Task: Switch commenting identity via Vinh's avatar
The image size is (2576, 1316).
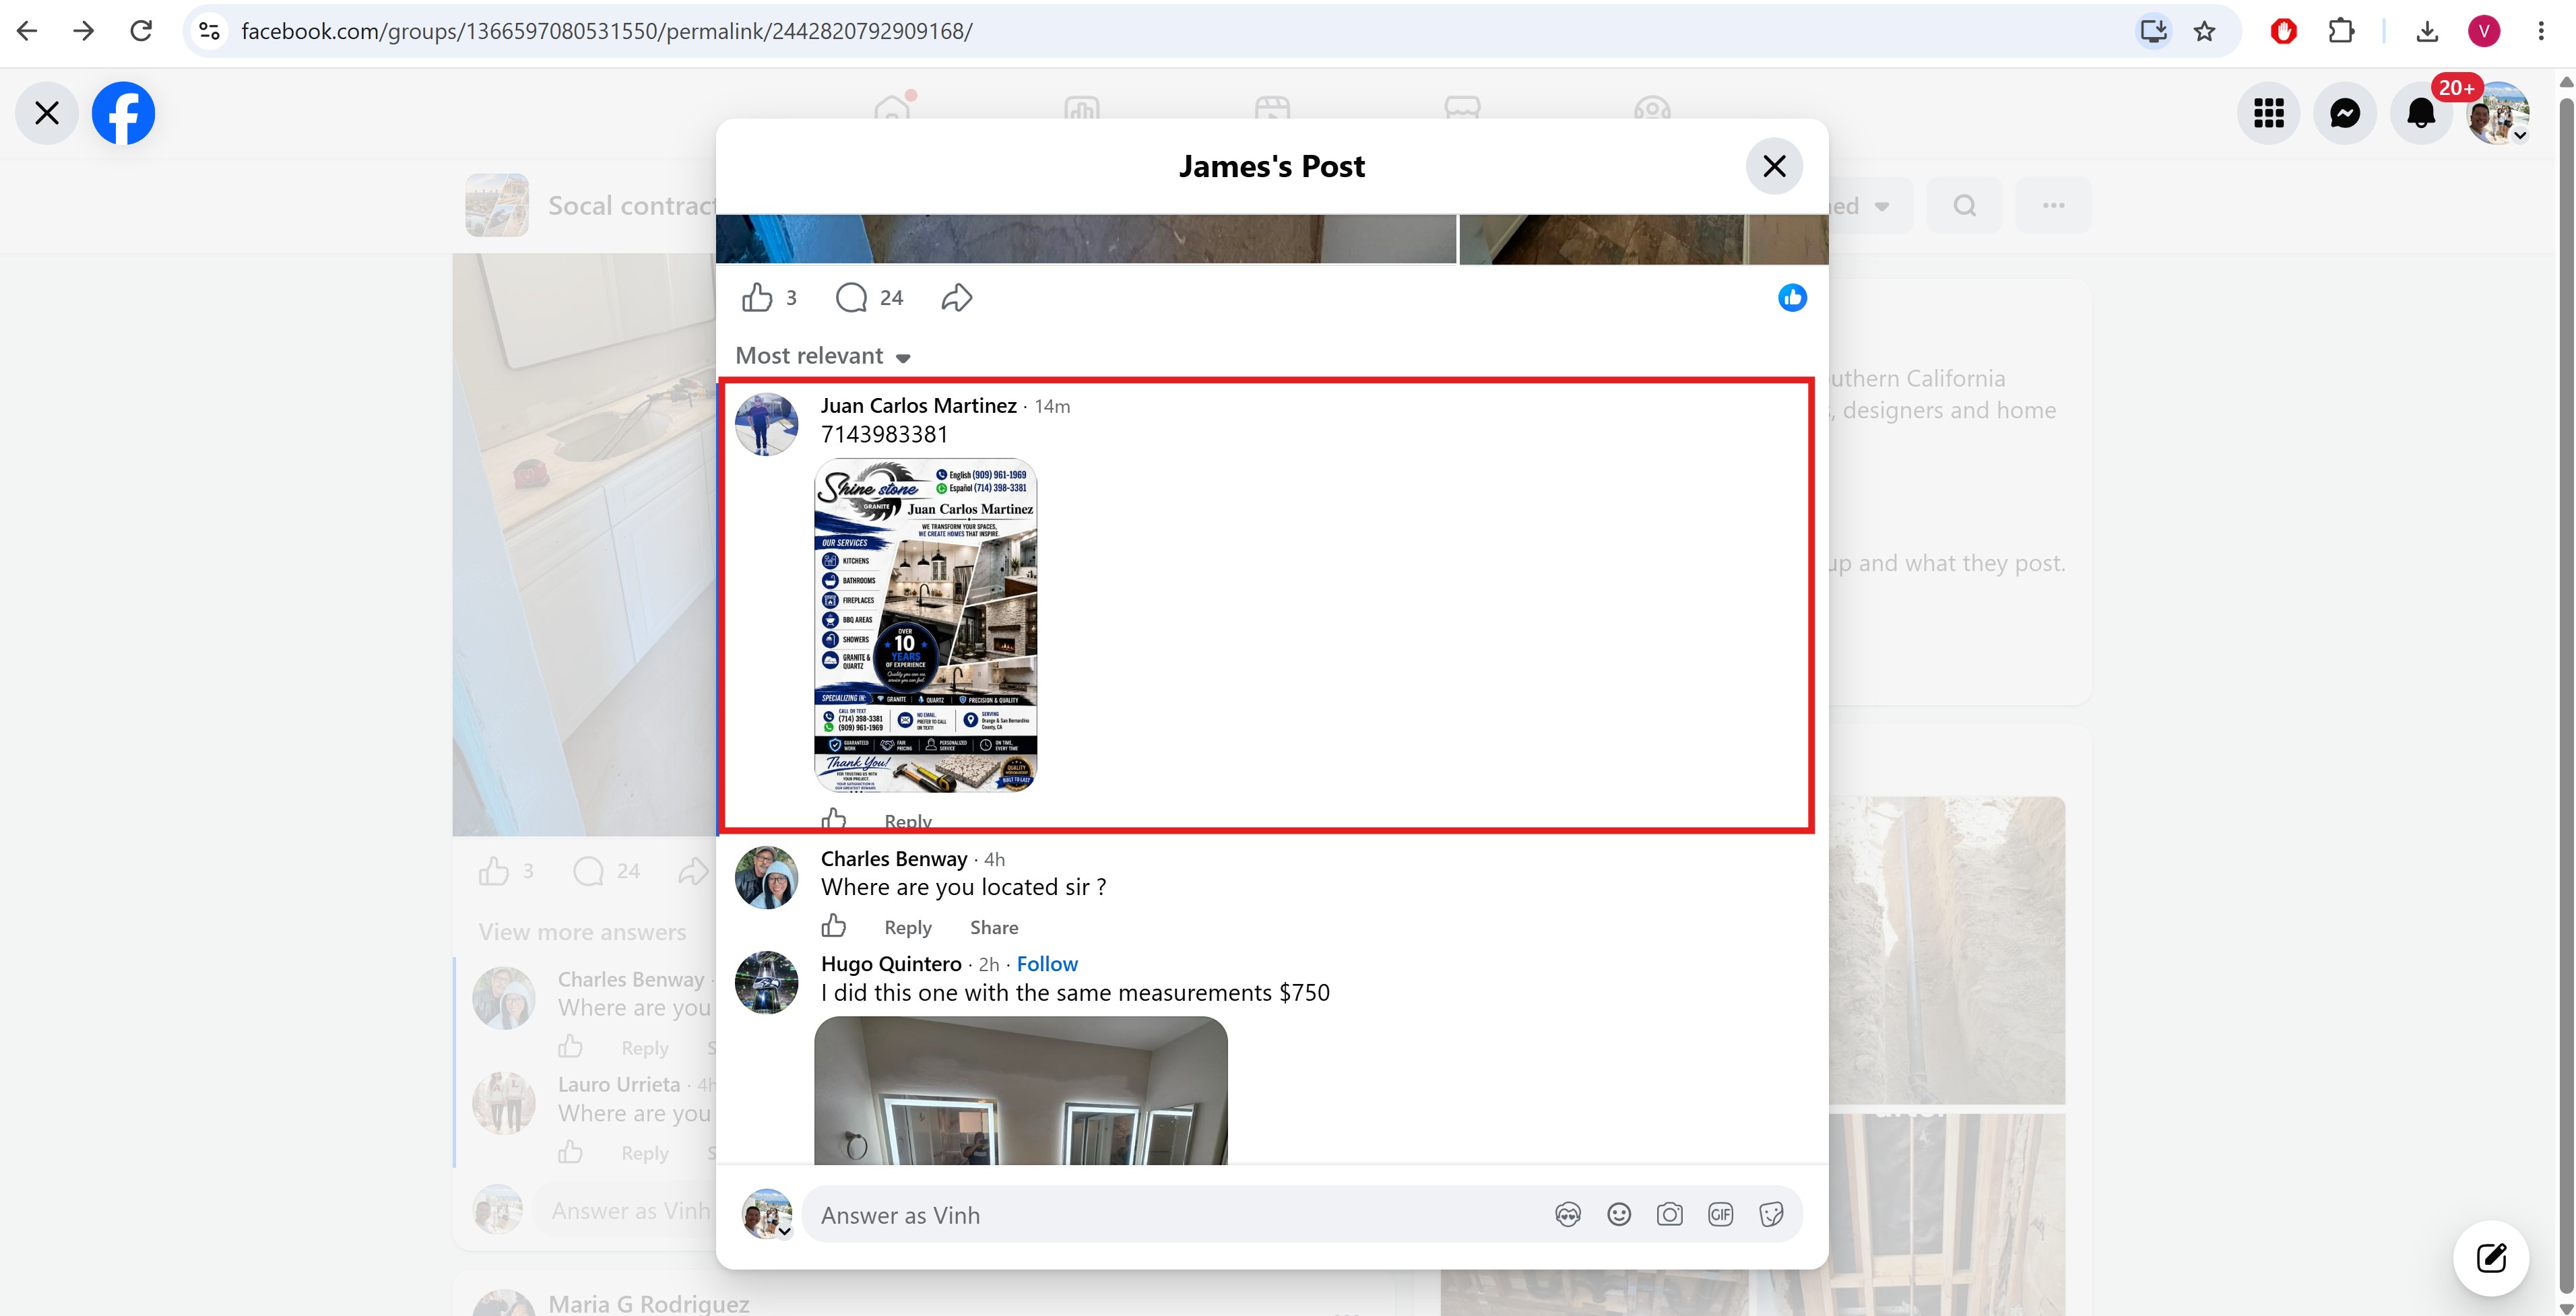Action: point(767,1214)
